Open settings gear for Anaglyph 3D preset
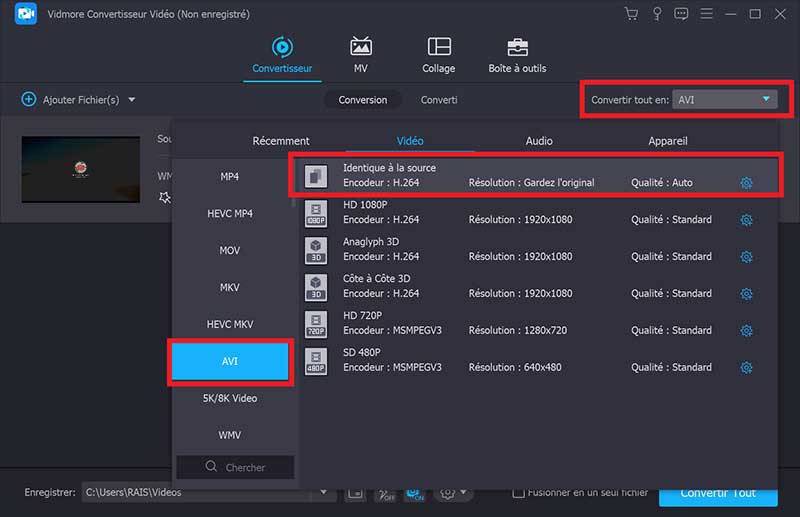 pos(746,257)
